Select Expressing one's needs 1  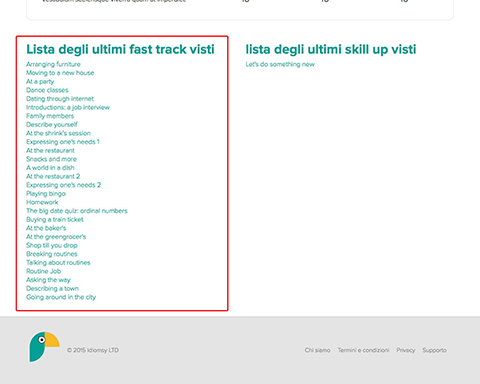[63, 142]
